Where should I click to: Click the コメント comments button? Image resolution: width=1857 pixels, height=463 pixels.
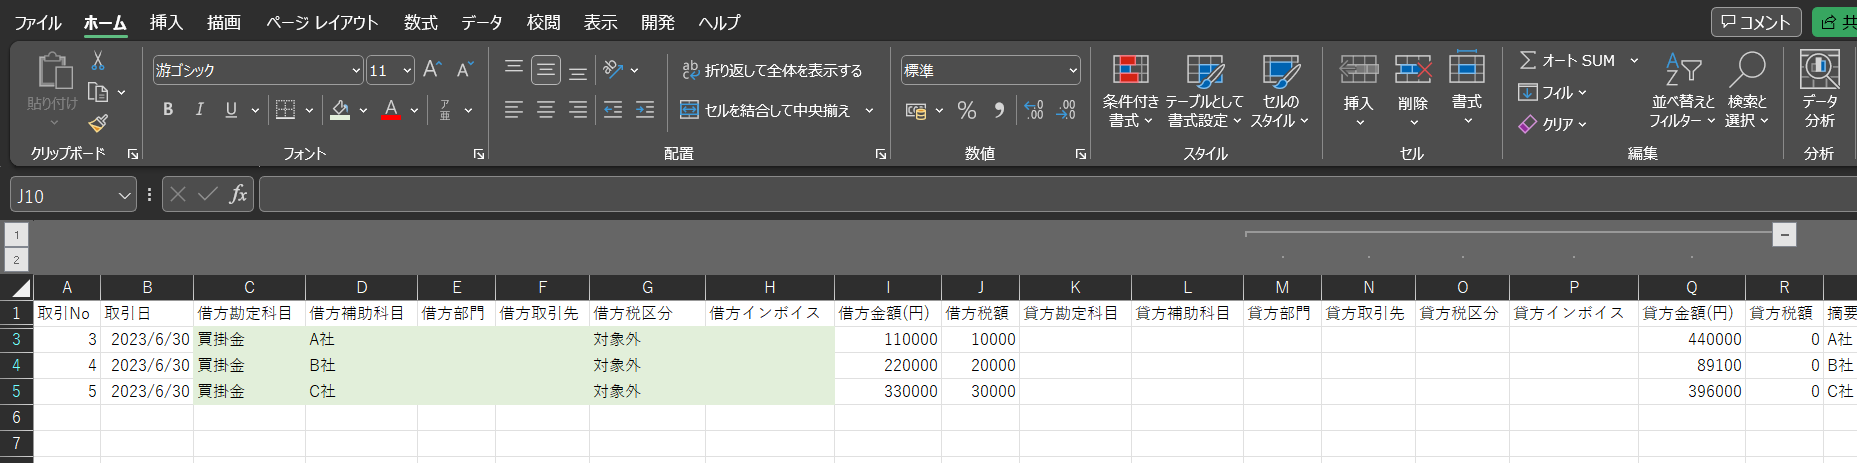click(x=1755, y=22)
